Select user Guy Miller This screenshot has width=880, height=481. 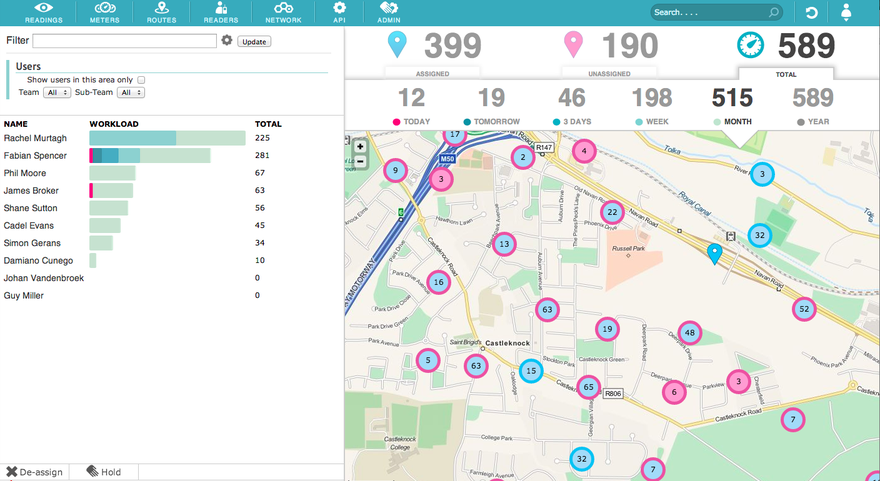pos(24,295)
